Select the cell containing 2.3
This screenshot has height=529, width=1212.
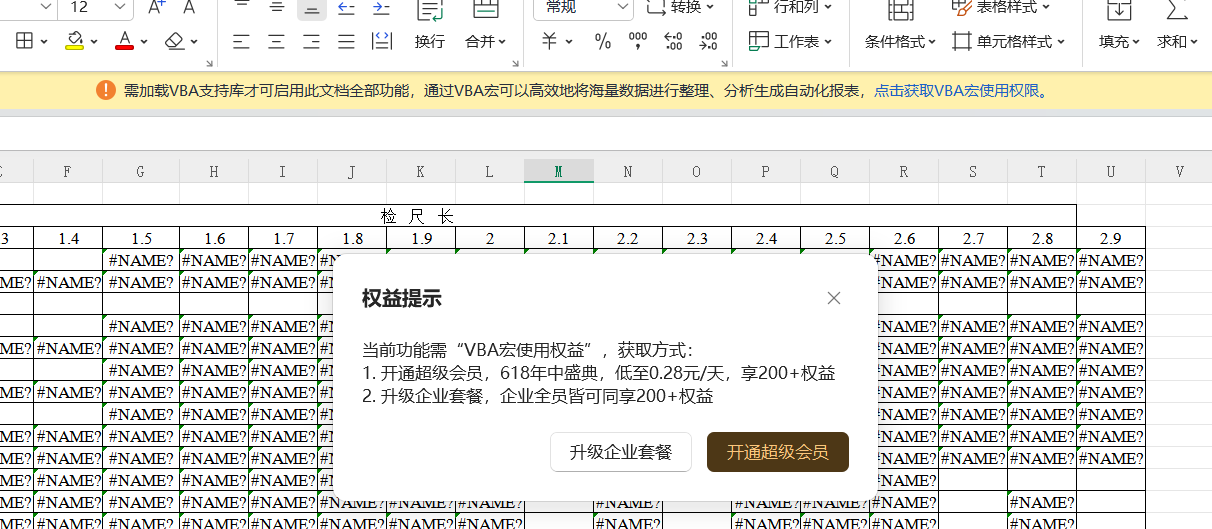pos(697,238)
